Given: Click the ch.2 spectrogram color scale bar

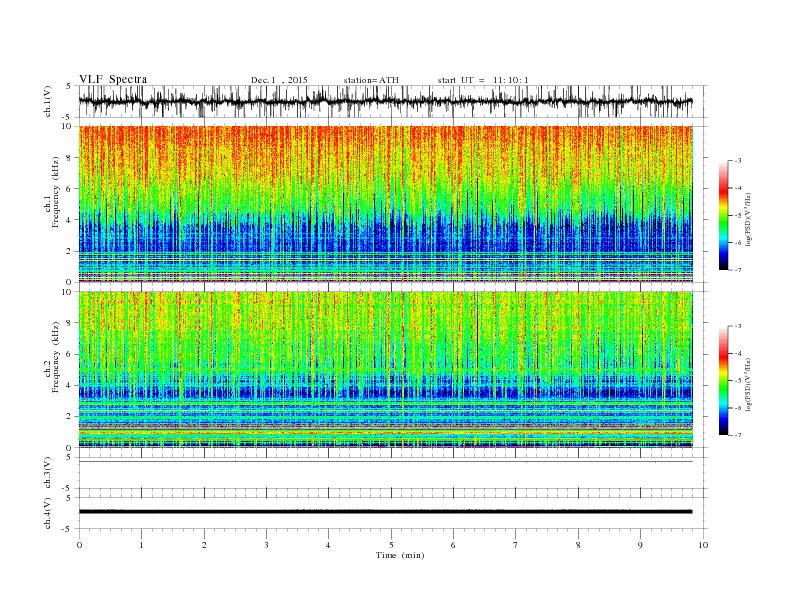Looking at the screenshot, I should coord(723,380).
